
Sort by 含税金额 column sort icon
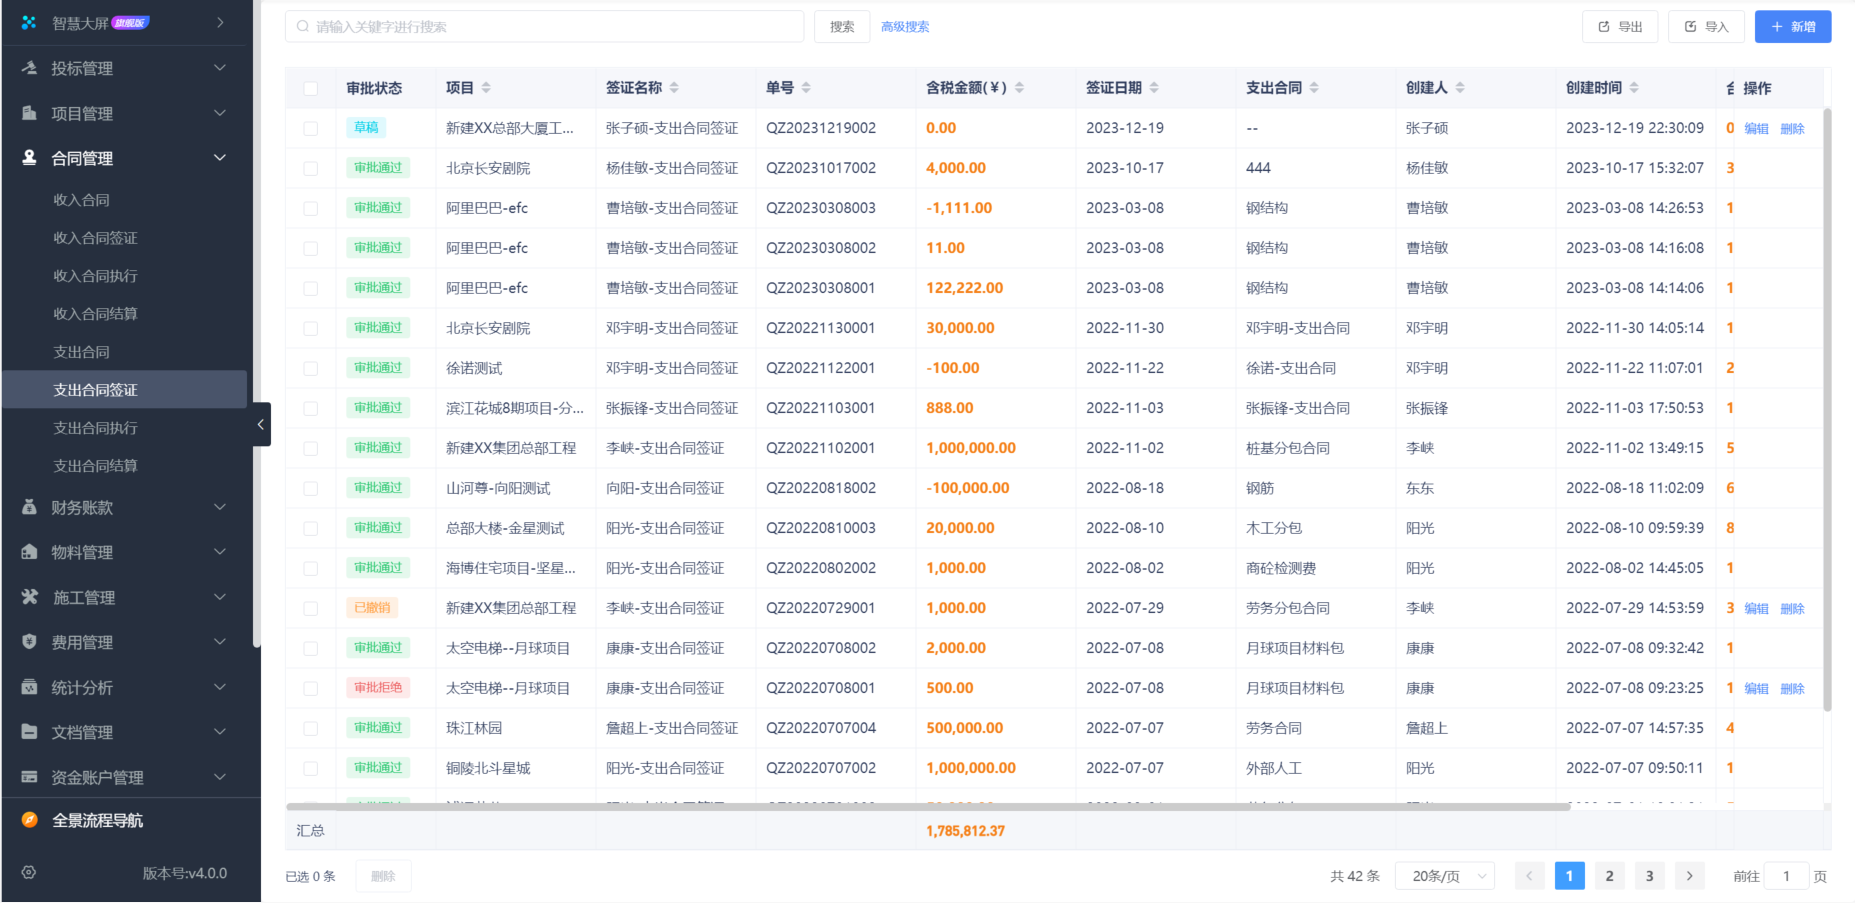tap(1019, 88)
